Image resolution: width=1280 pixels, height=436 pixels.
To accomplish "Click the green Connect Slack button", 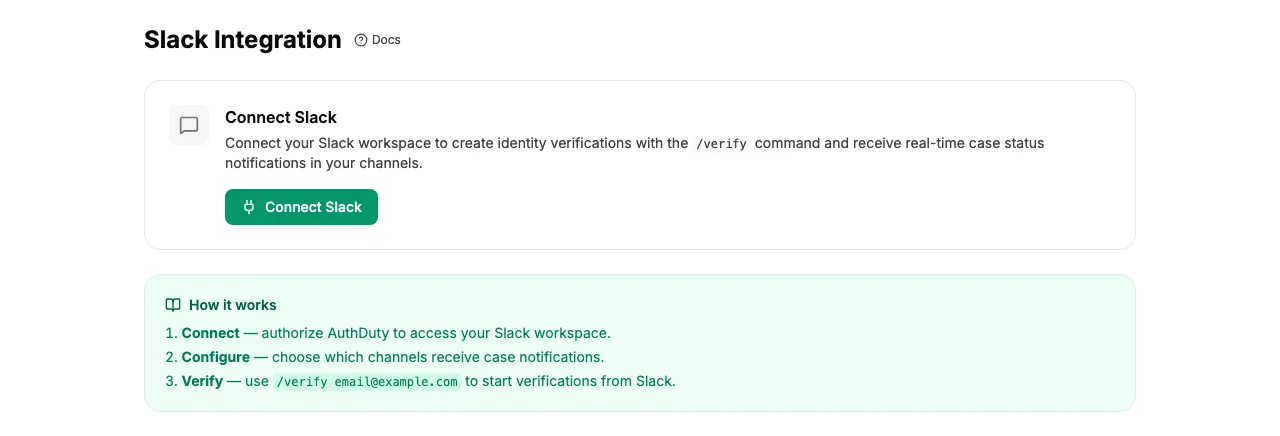I will point(301,207).
